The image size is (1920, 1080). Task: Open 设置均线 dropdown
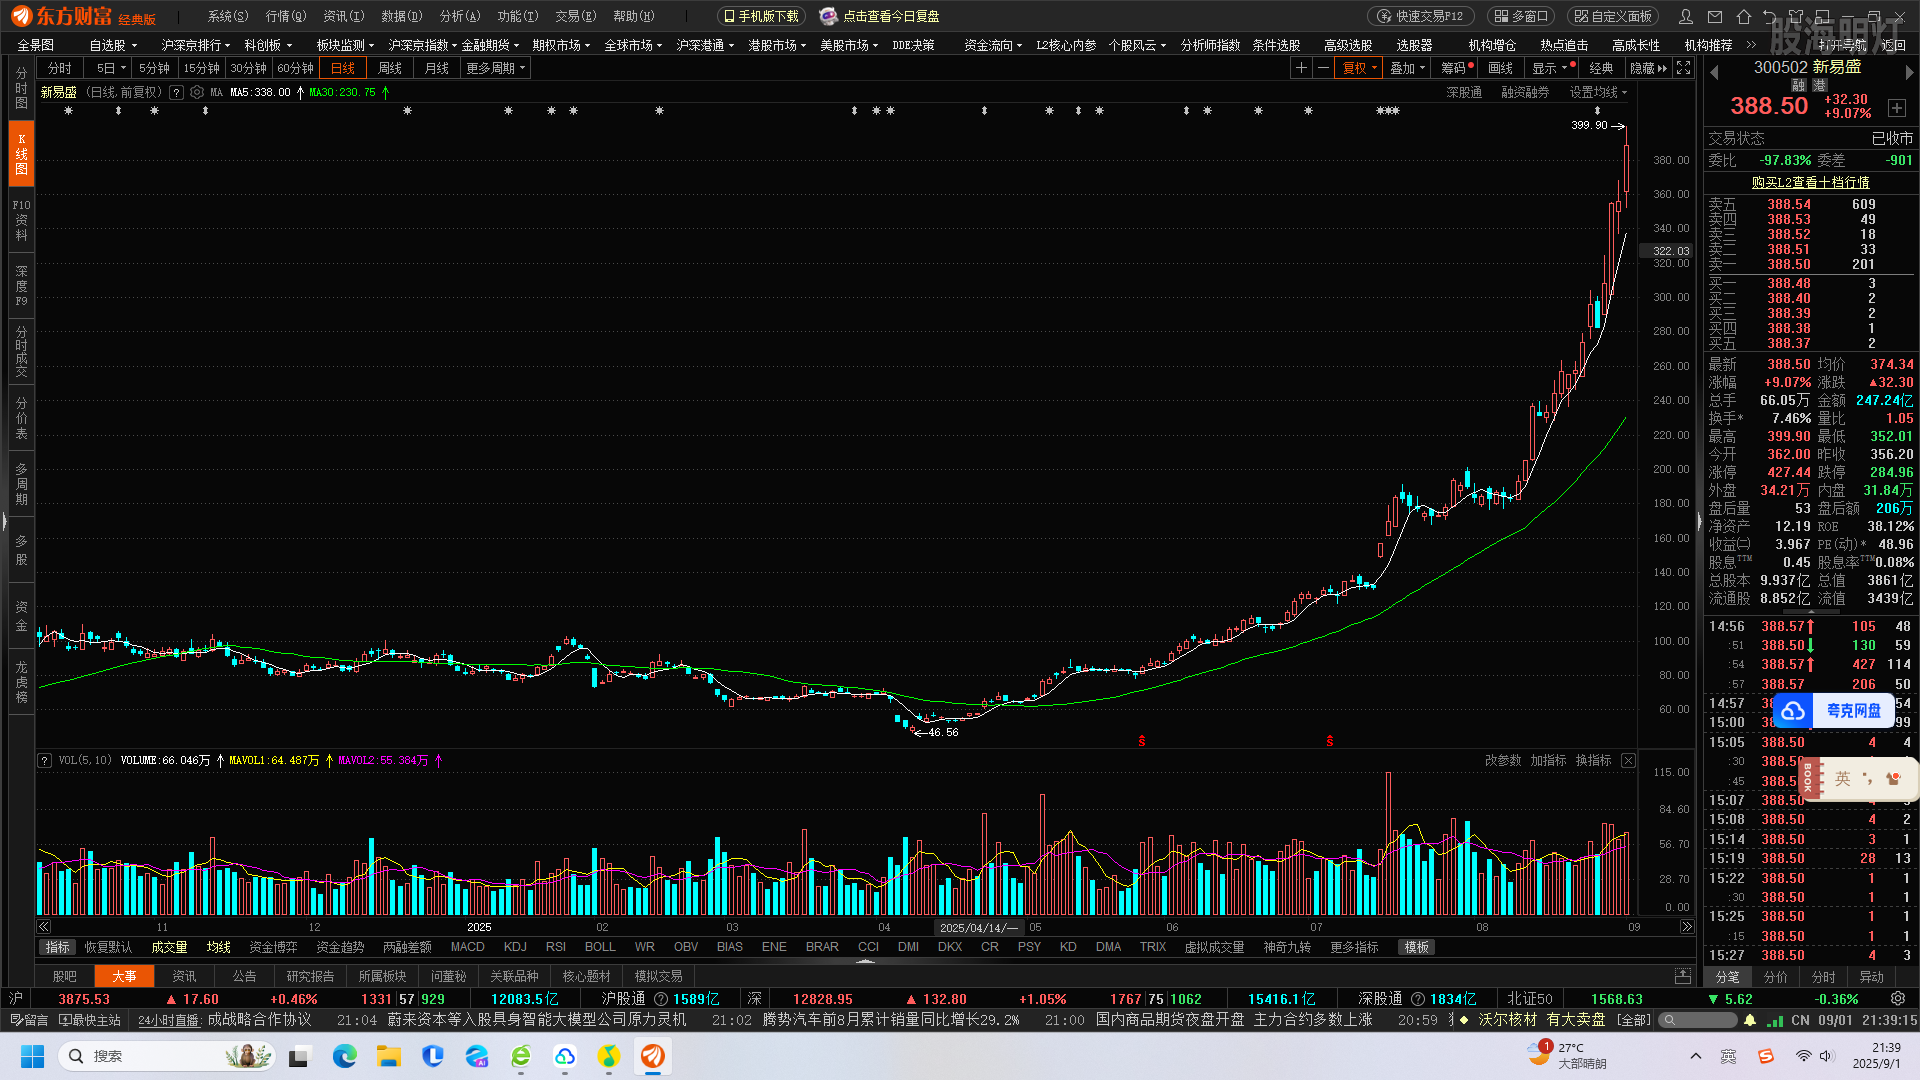1598,92
